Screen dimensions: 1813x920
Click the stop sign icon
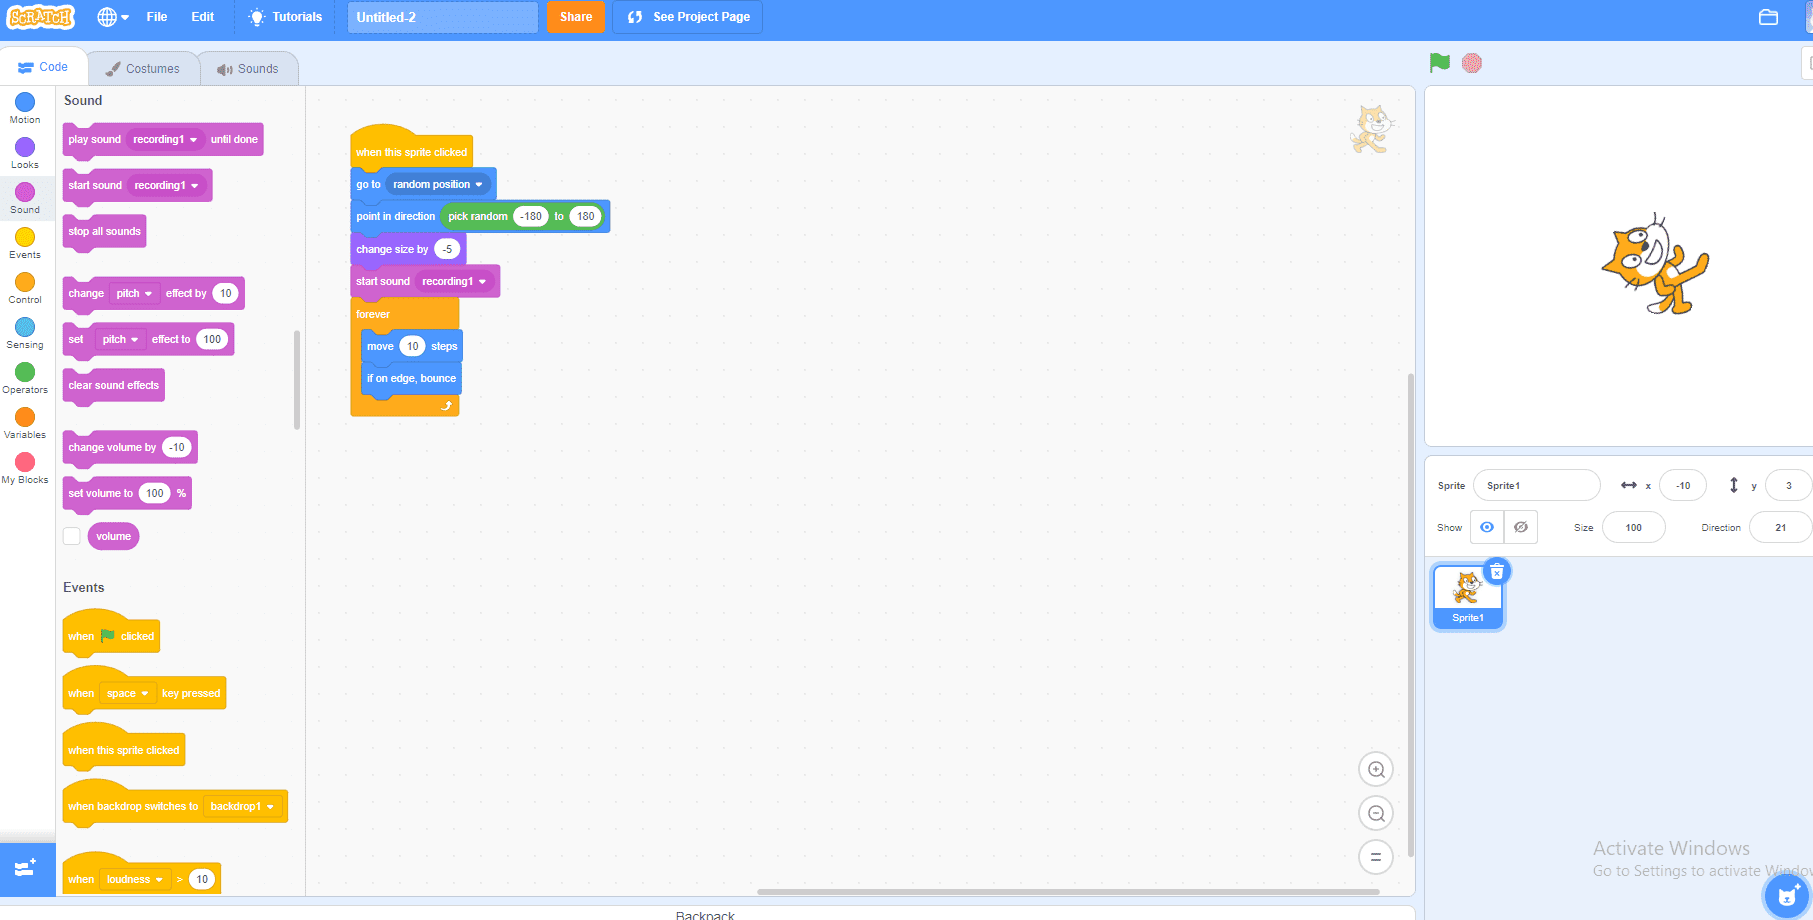pyautogui.click(x=1471, y=62)
